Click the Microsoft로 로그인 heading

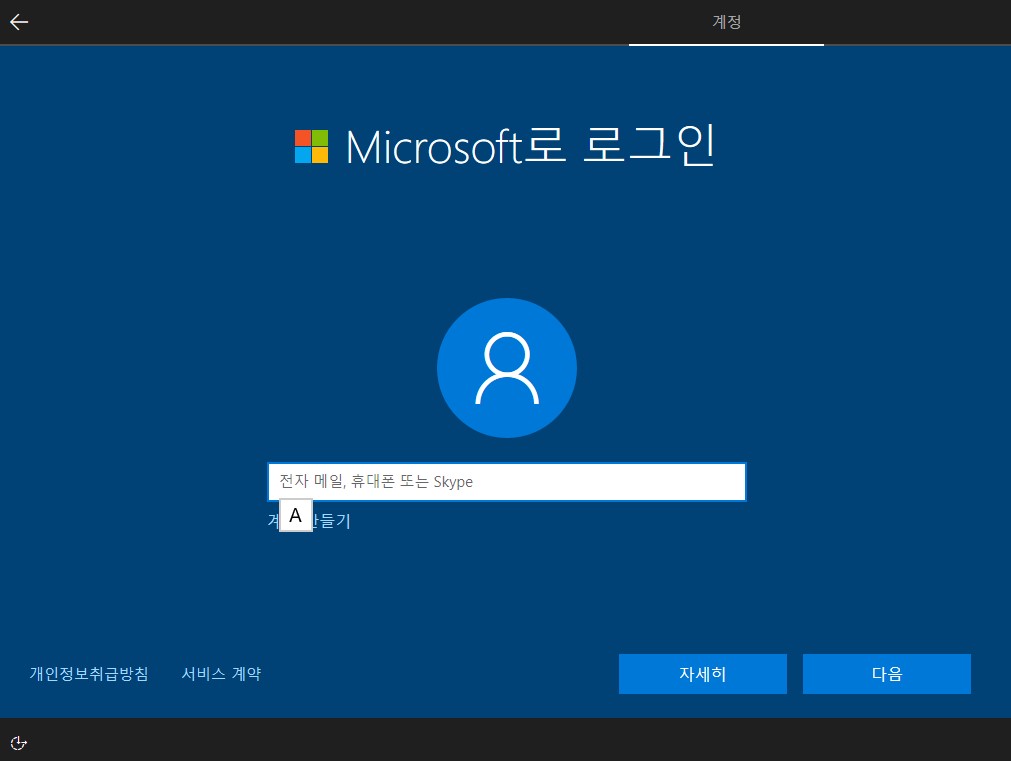pyautogui.click(x=530, y=146)
